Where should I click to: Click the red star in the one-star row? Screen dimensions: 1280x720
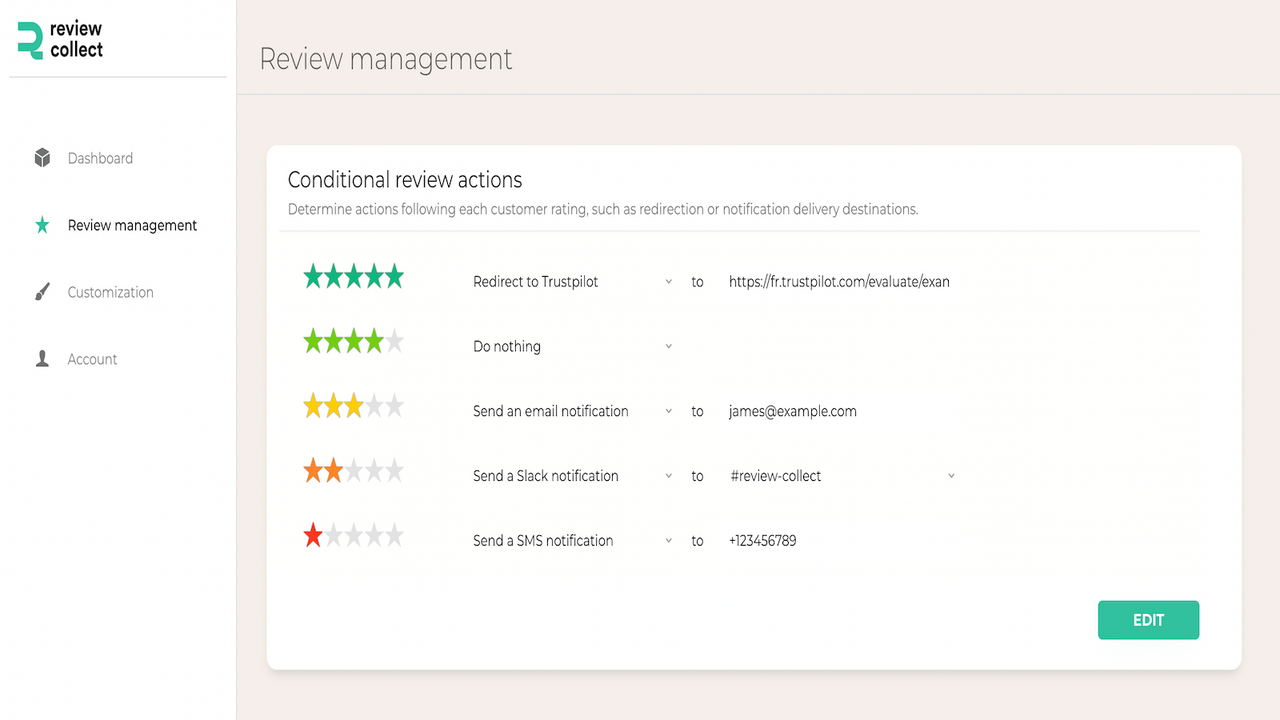coord(313,535)
